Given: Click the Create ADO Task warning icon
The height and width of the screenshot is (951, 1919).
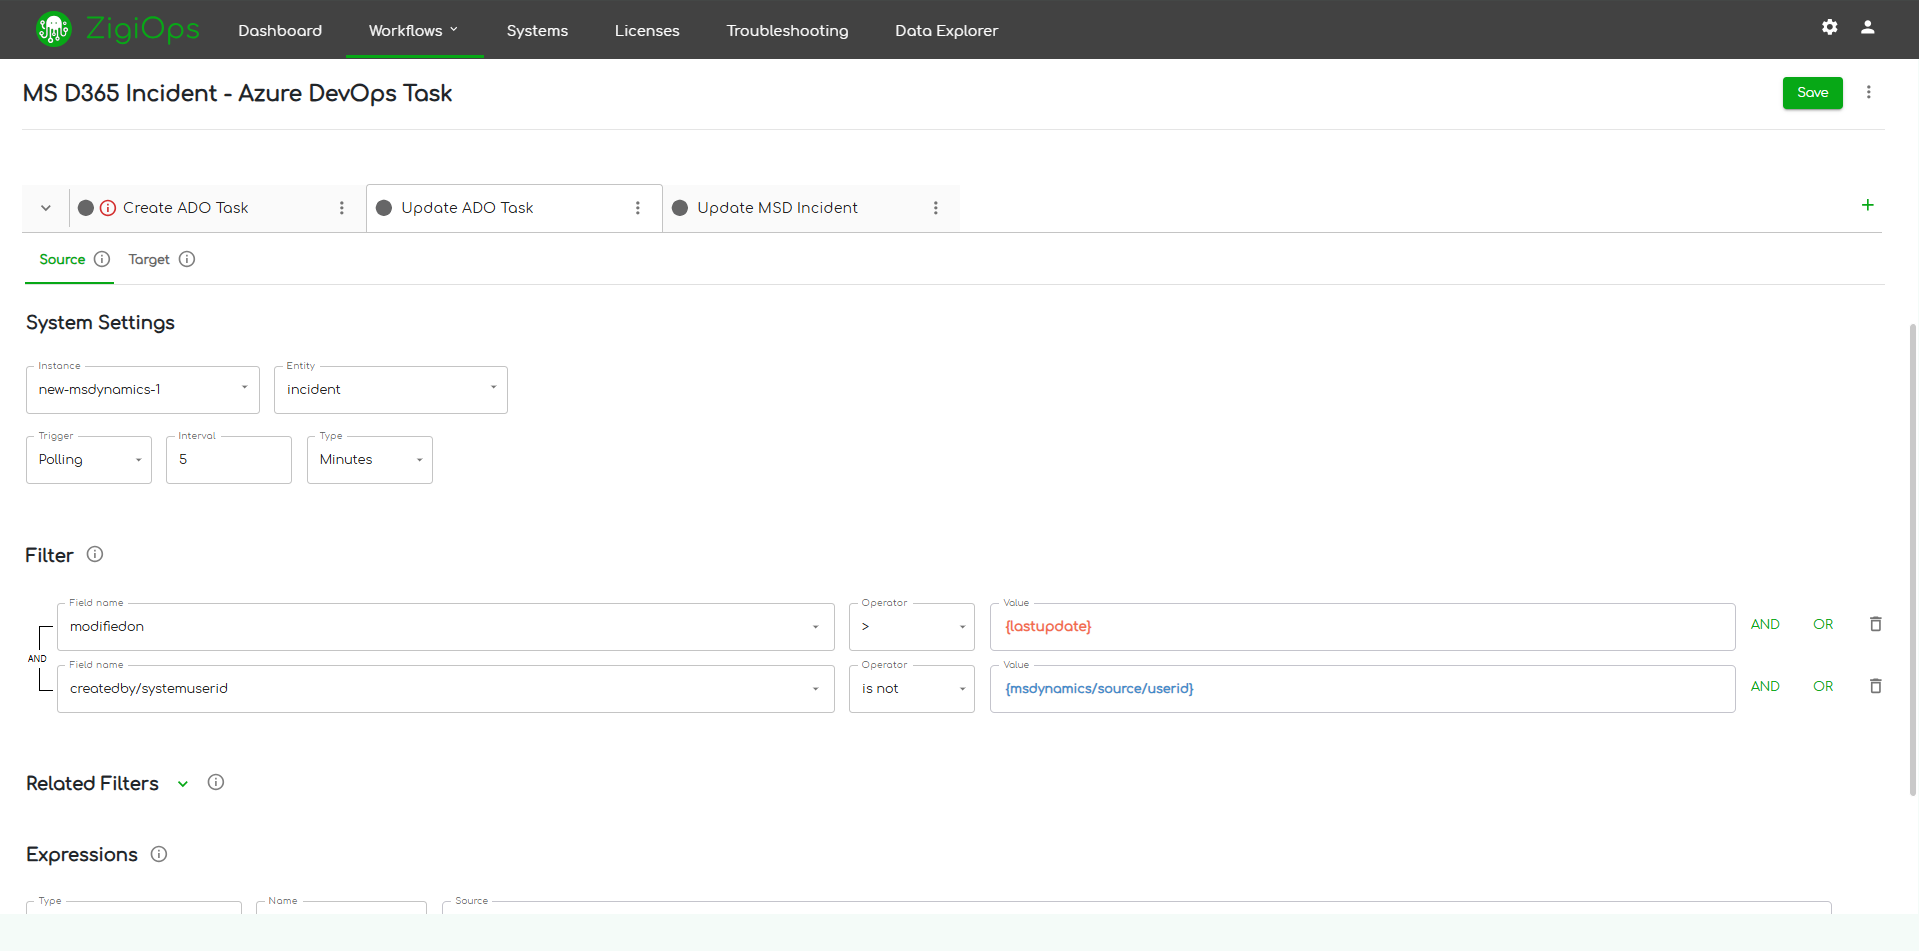Looking at the screenshot, I should point(108,208).
